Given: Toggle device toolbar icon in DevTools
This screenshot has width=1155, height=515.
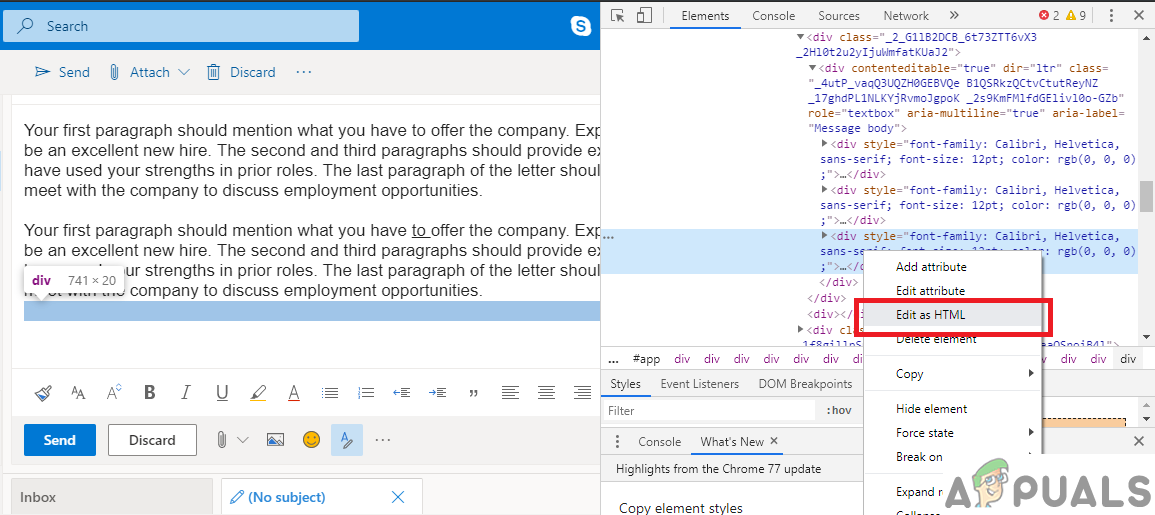Looking at the screenshot, I should point(645,15).
